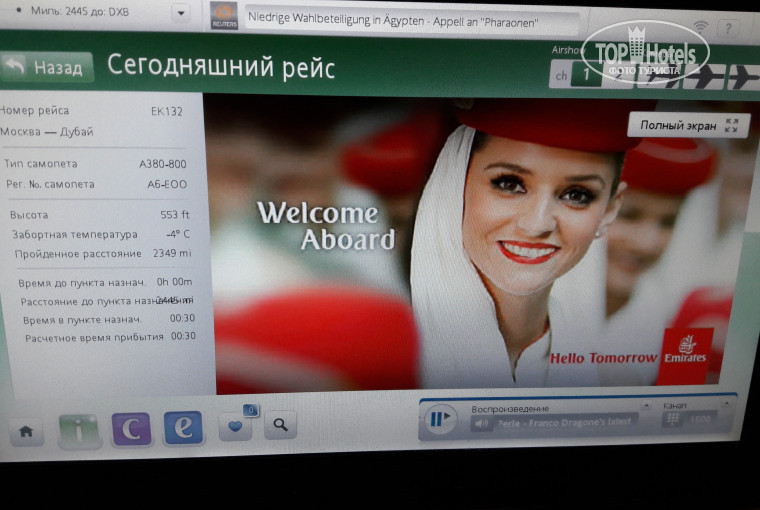Click the Миль: 2445 до: DXB text
This screenshot has width=760, height=510.
(80, 11)
